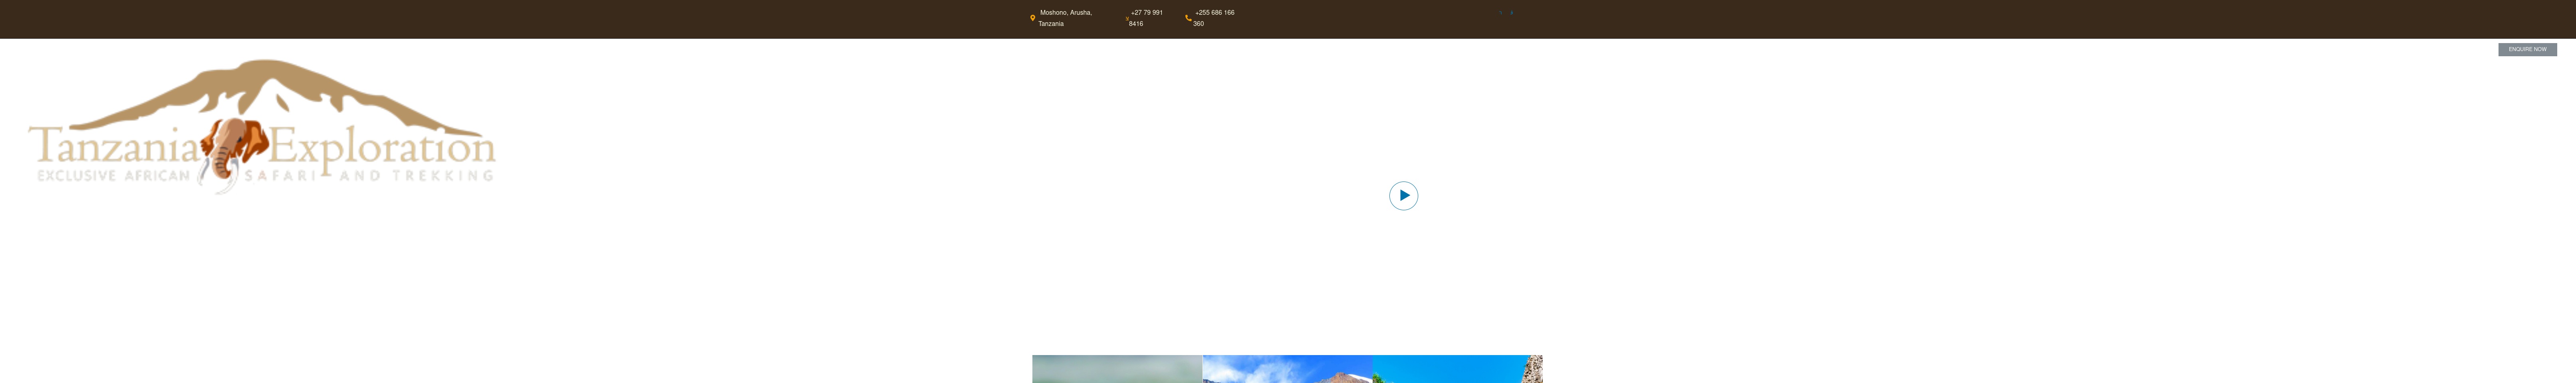Open the Moshono, Arusha, Tanzania address text
2576x383 pixels.
pyautogui.click(x=1065, y=18)
